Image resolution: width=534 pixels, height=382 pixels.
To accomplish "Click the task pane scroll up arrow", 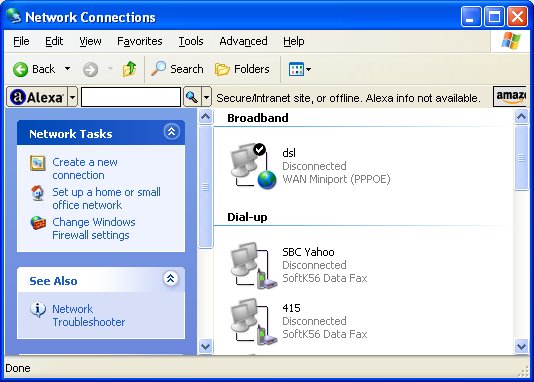I will tap(205, 117).
